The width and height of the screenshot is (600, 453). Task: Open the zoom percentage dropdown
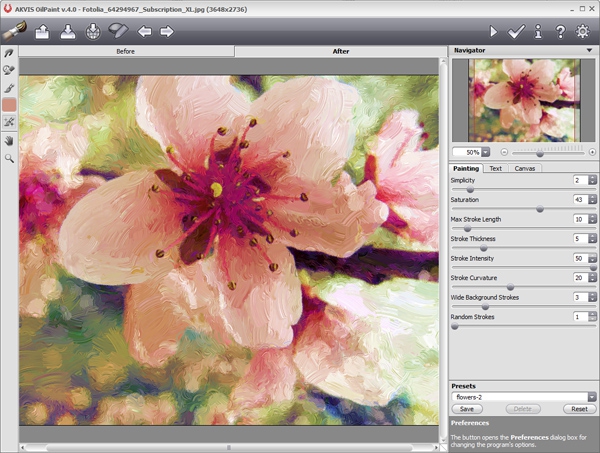click(486, 152)
